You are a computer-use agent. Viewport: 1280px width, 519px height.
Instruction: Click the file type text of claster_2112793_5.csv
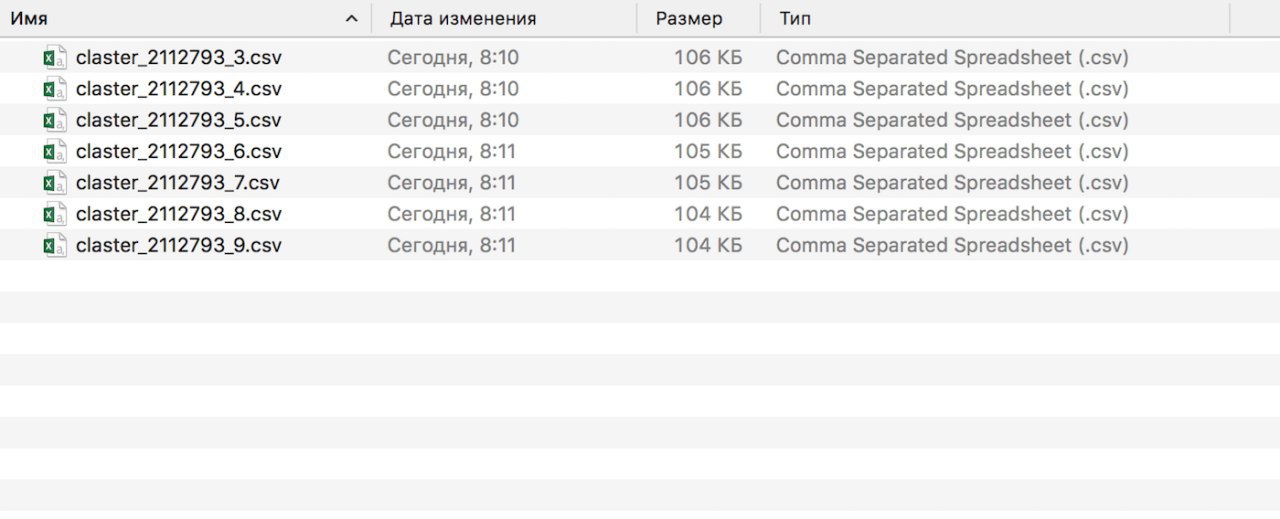(x=952, y=120)
